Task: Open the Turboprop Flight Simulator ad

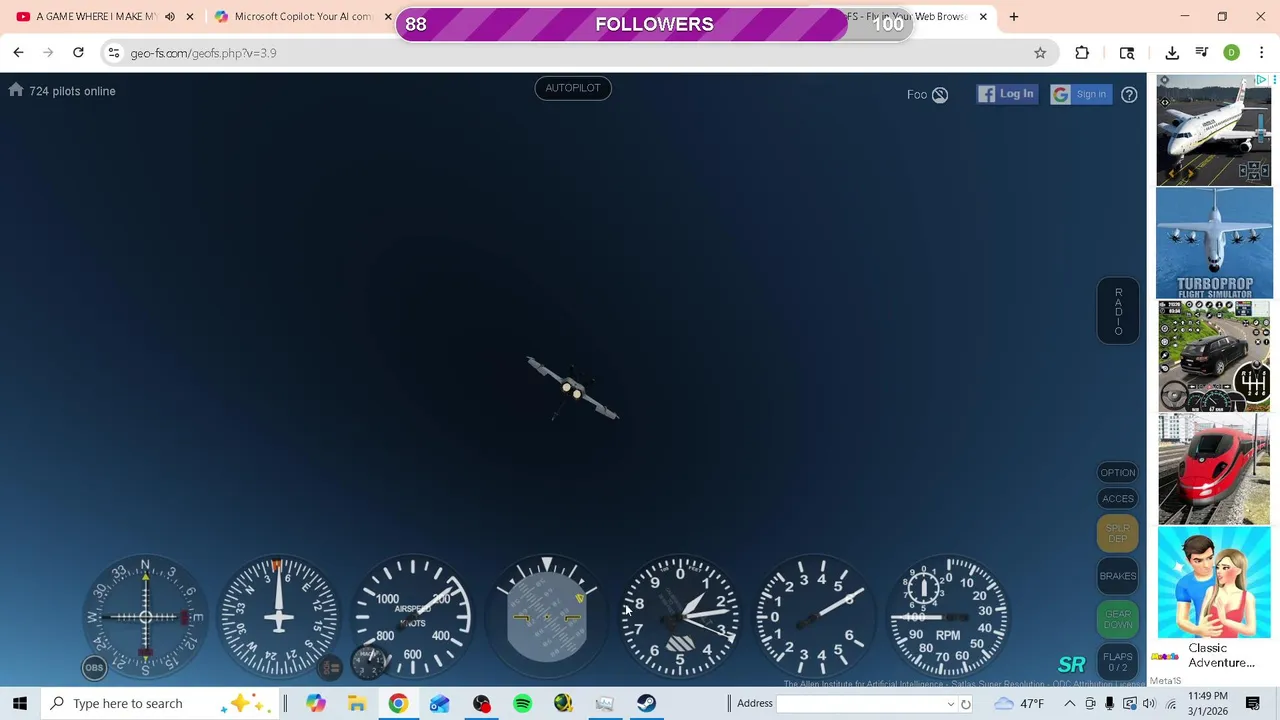Action: click(x=1214, y=243)
